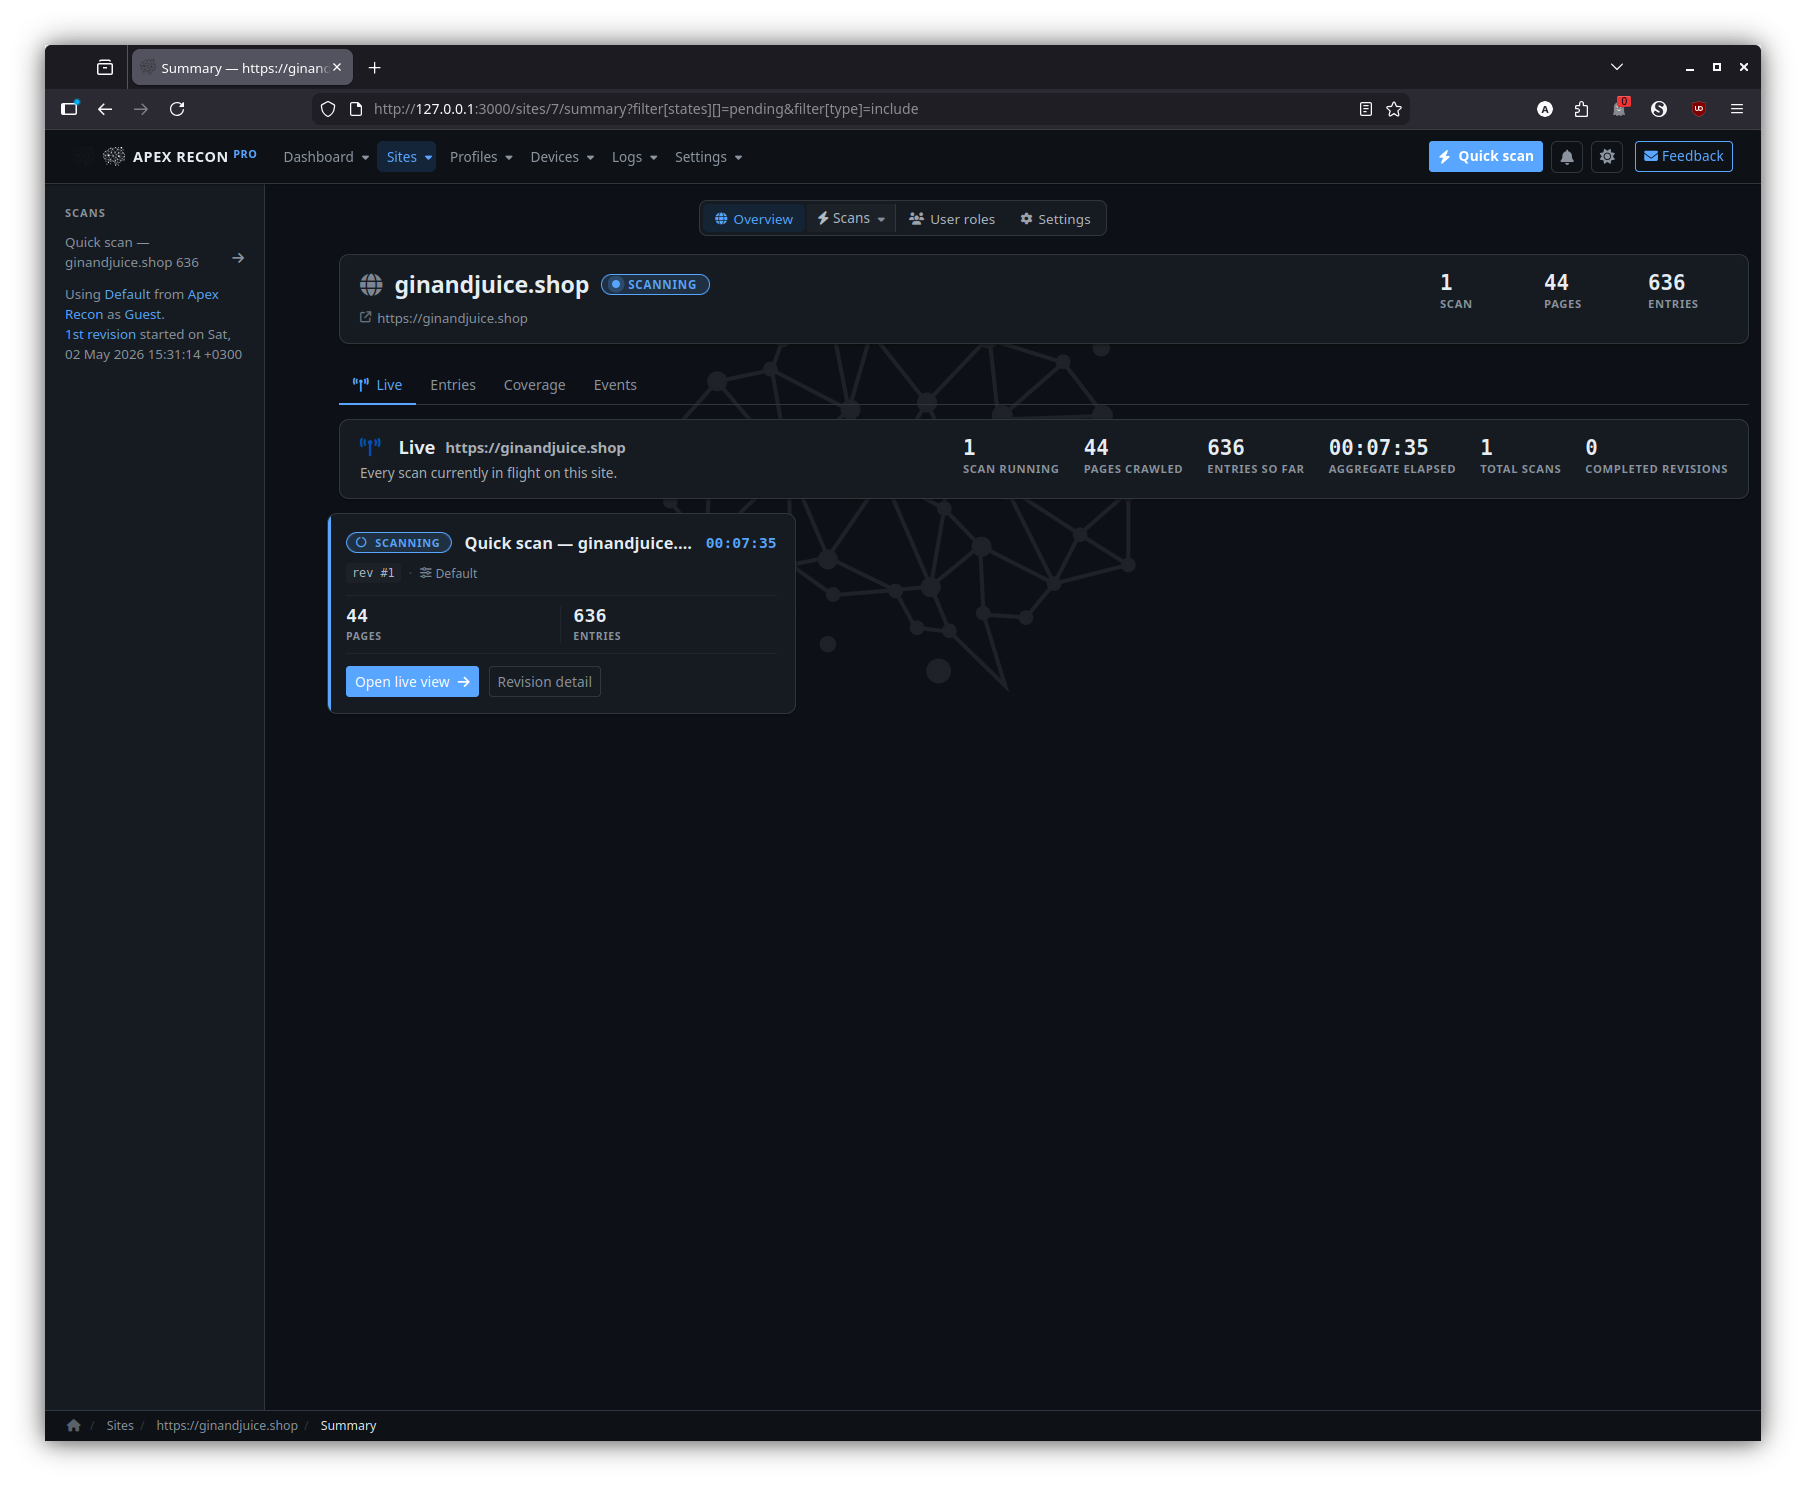The width and height of the screenshot is (1806, 1486).
Task: Click the rev #1 badge on scan card
Action: 374,573
